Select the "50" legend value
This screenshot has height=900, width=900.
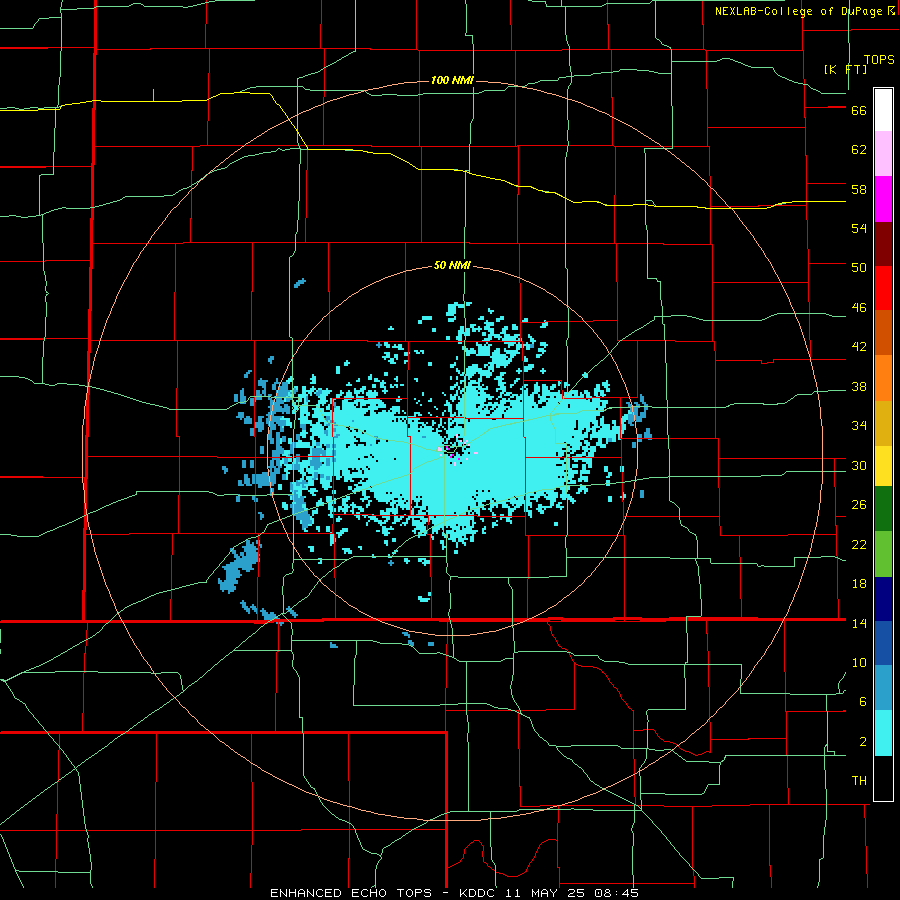859,268
